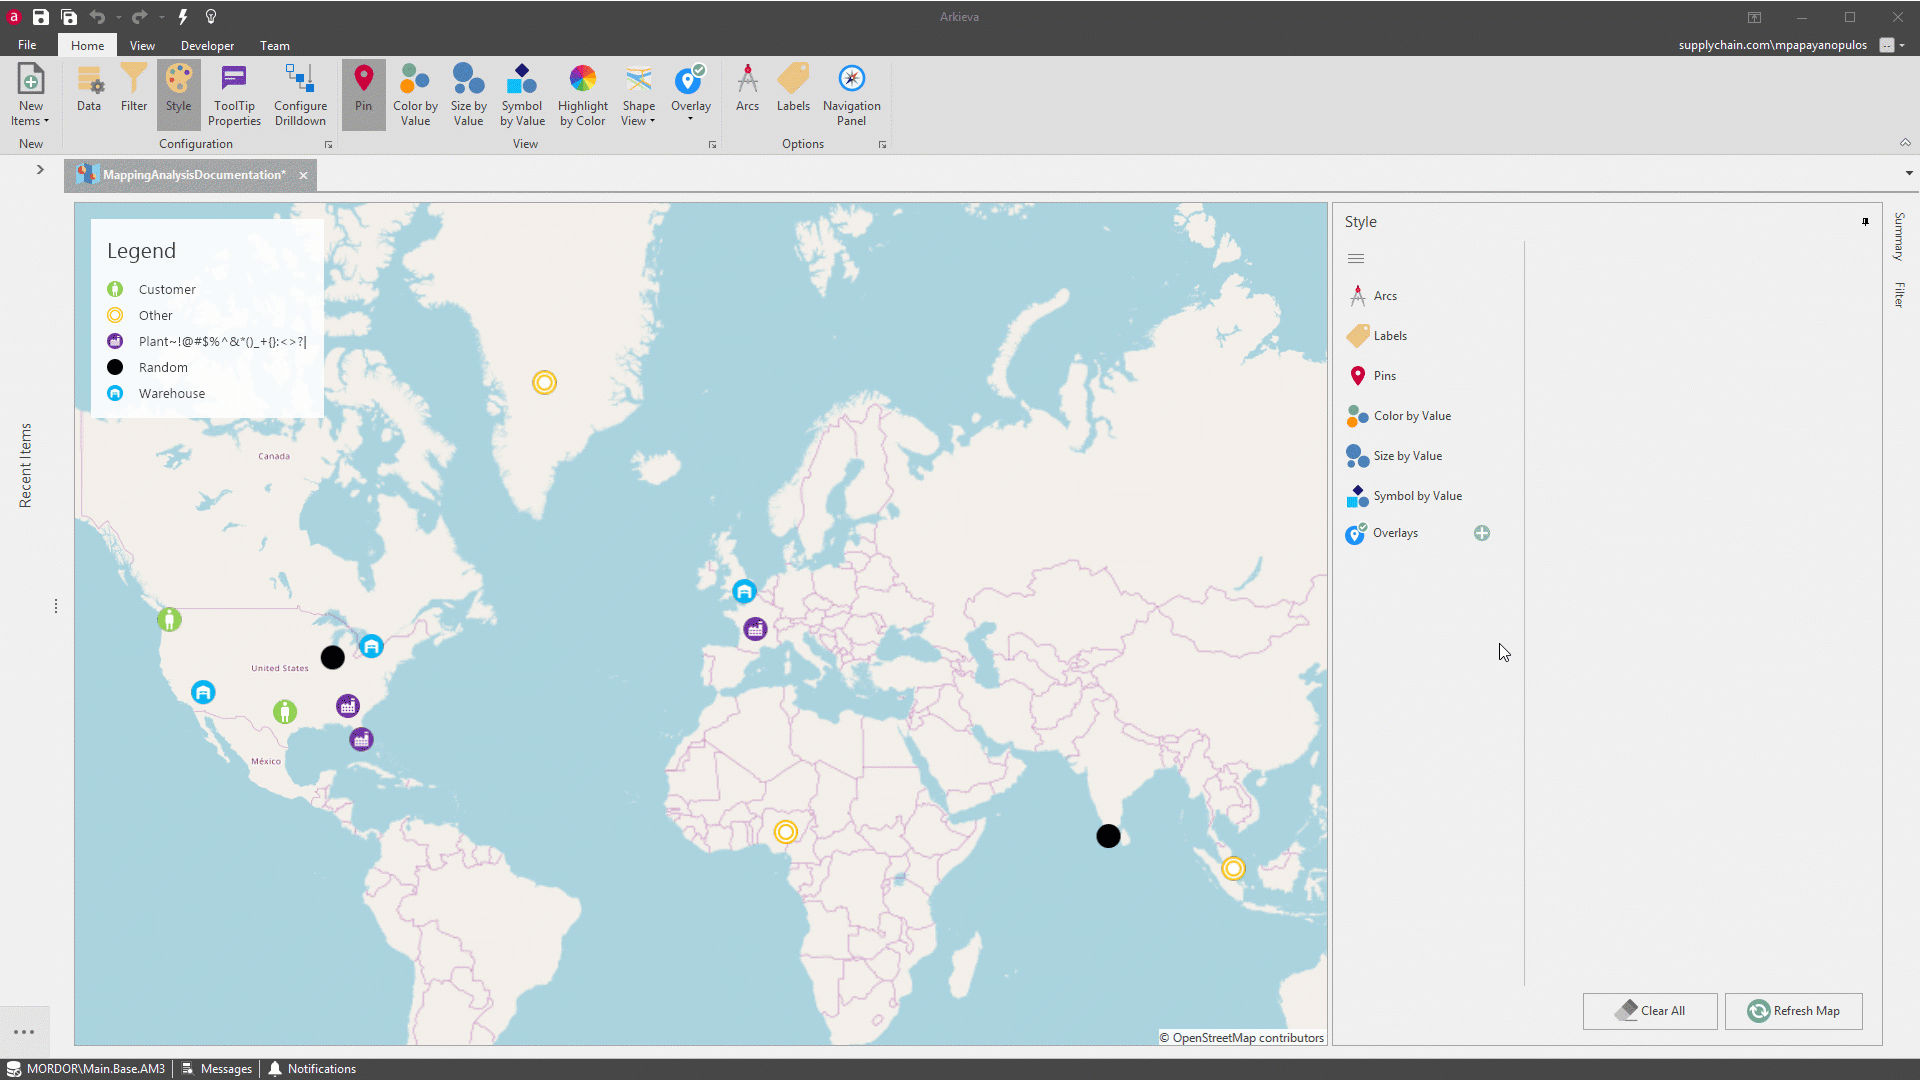The image size is (1920, 1080).
Task: Close the MappingAnalysisDocumentation tab
Action: coord(303,175)
